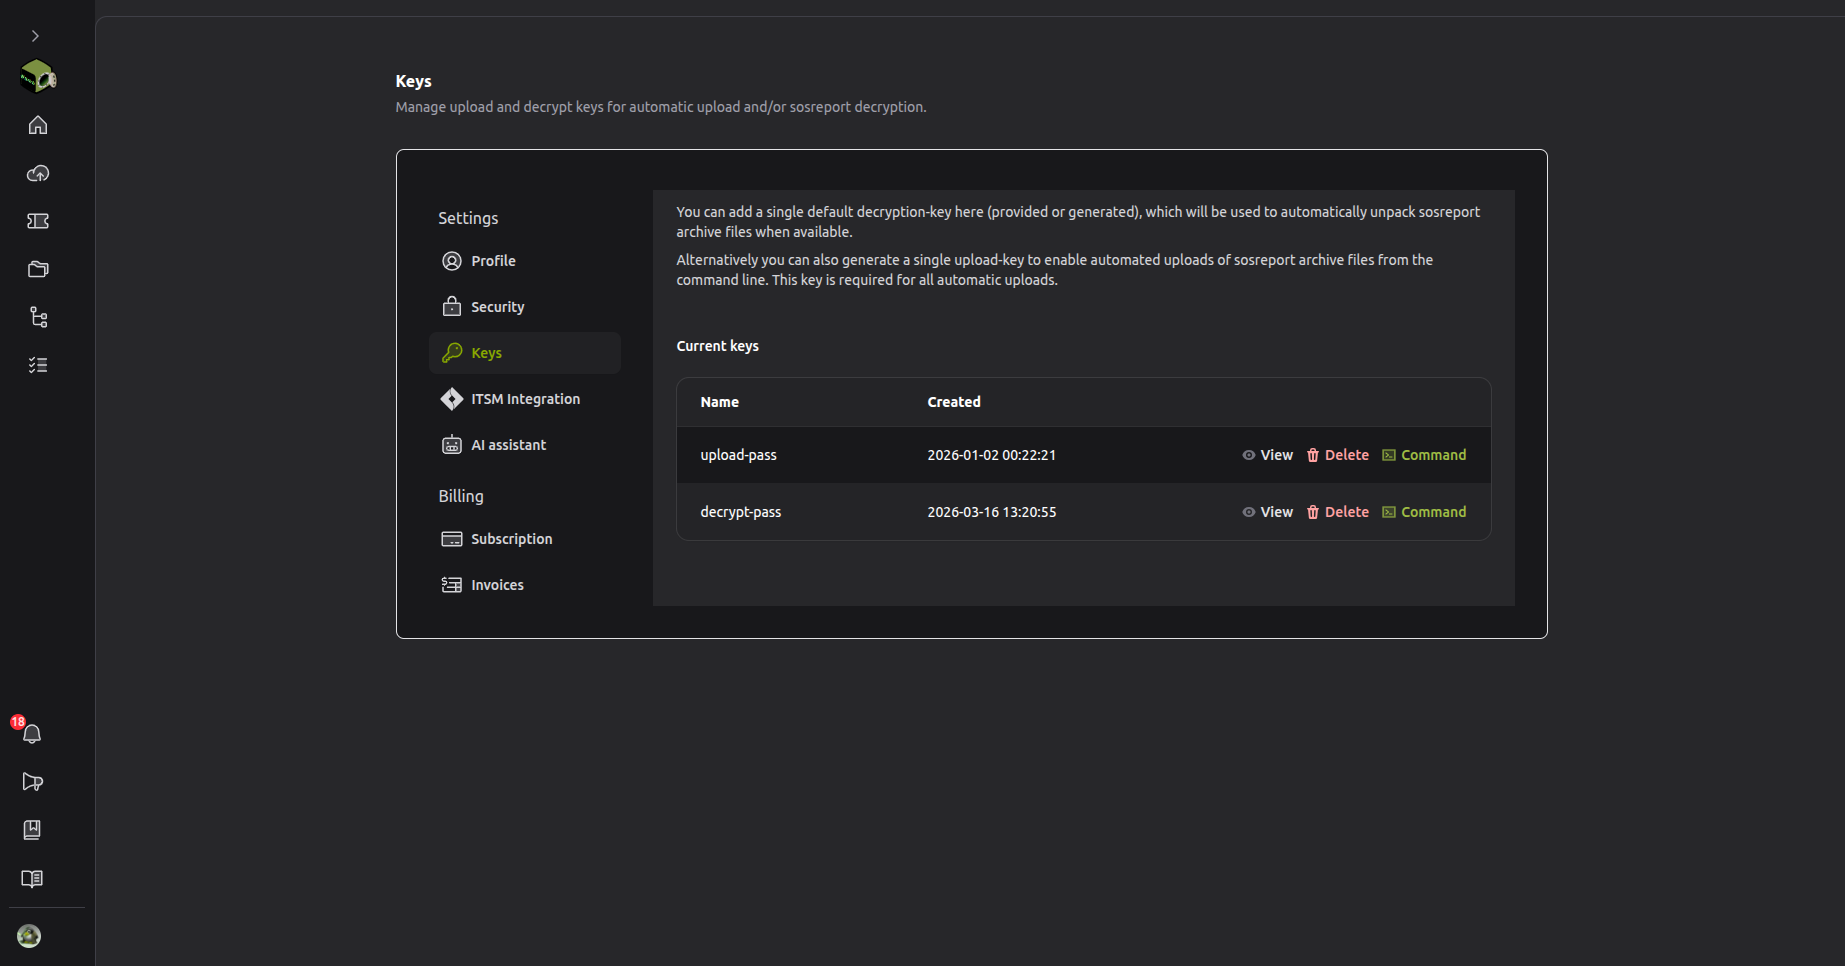Image resolution: width=1845 pixels, height=966 pixels.
Task: Open the tree hierarchy icon in the sidebar
Action: pyautogui.click(x=38, y=317)
